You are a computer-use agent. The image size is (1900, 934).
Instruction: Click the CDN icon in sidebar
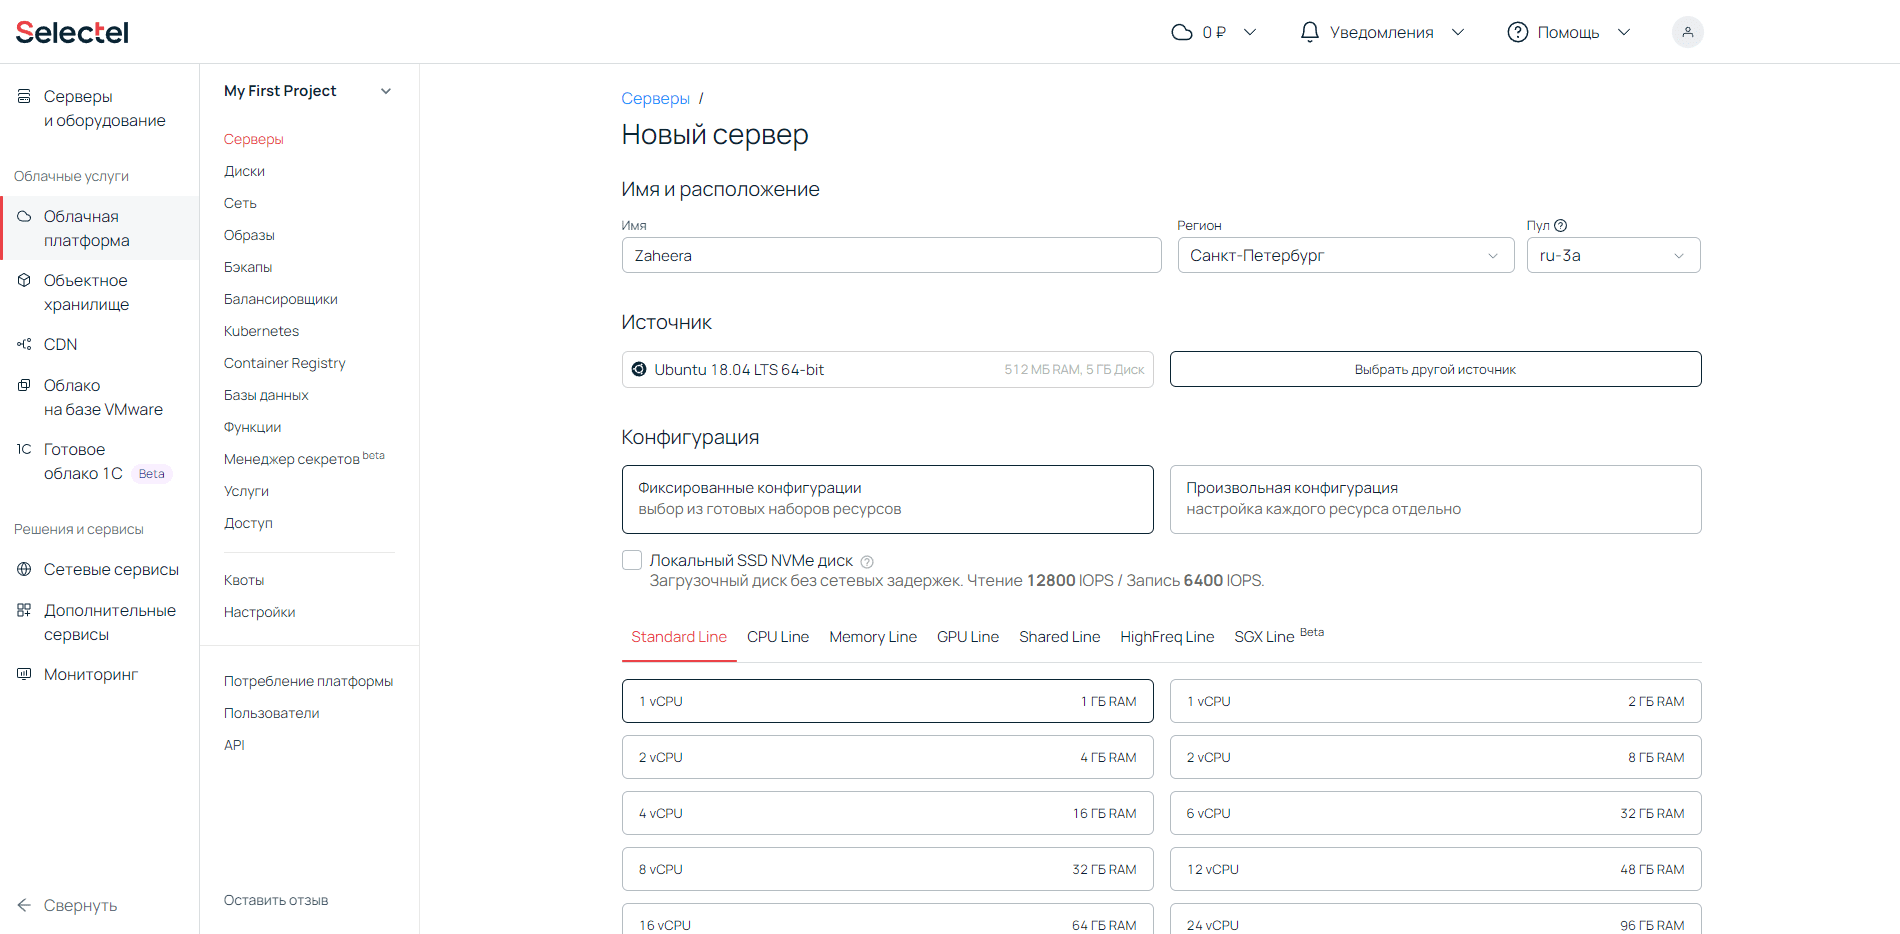tap(24, 344)
